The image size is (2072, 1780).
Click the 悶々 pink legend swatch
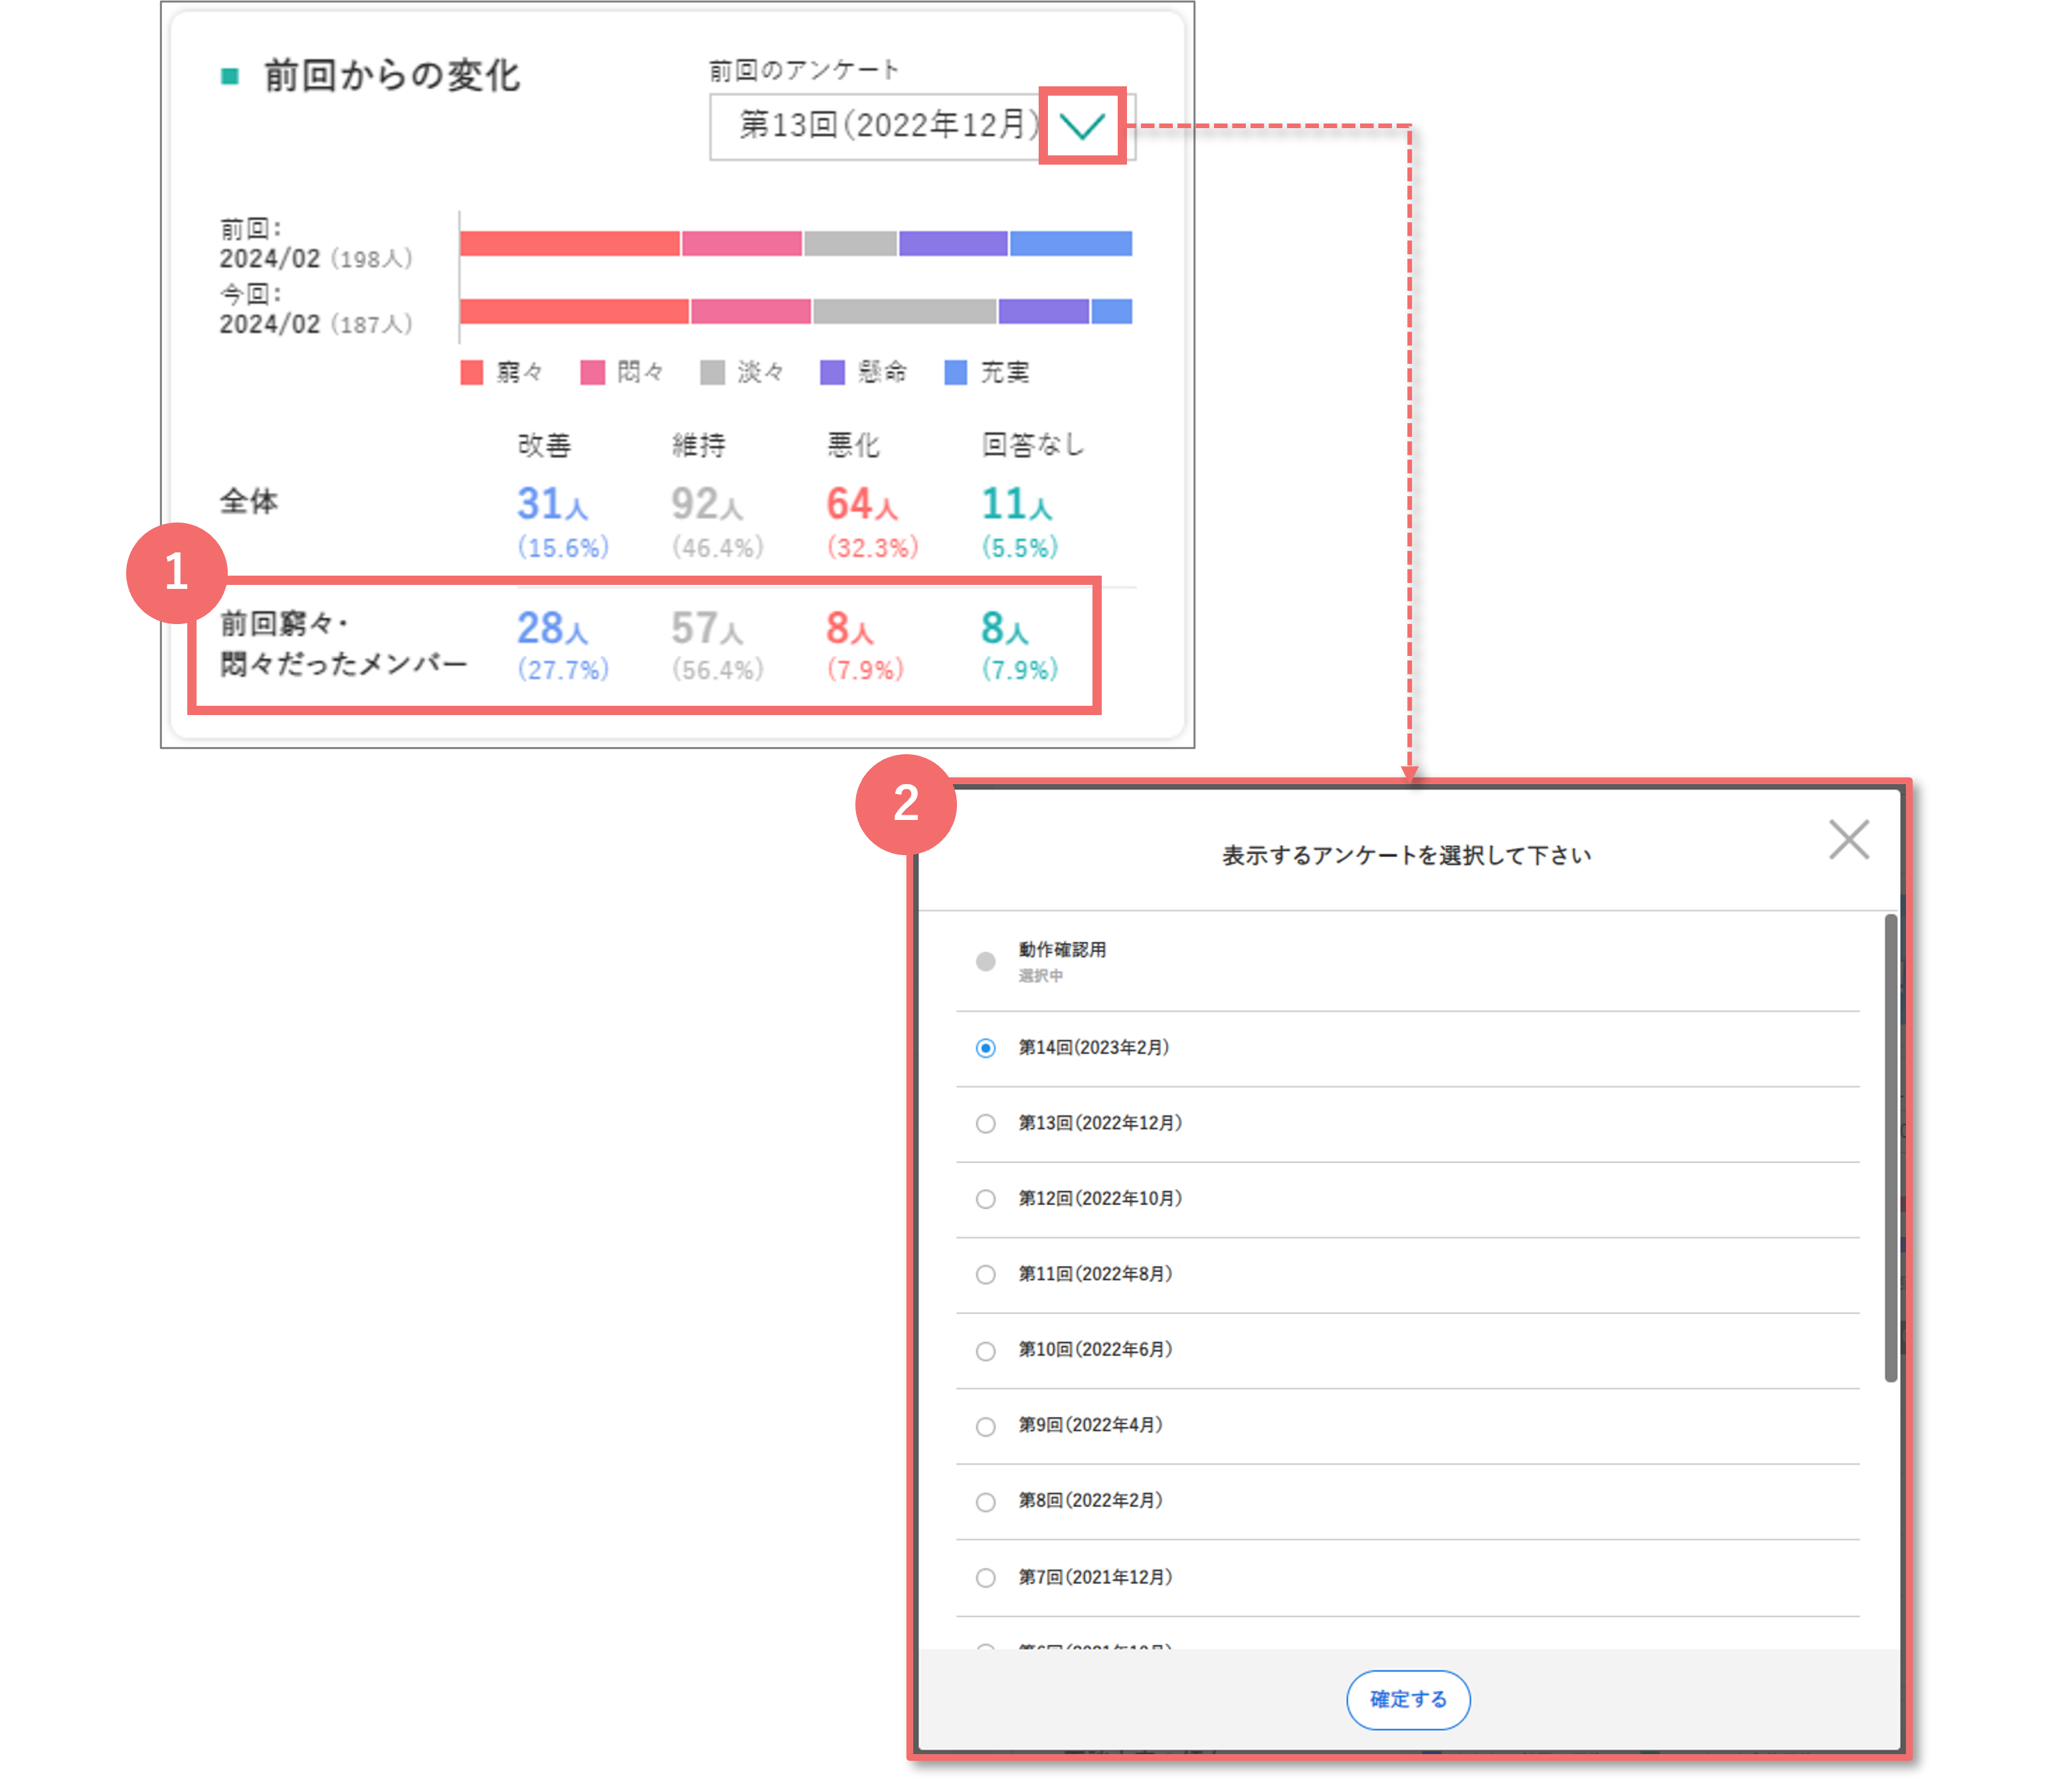[592, 372]
